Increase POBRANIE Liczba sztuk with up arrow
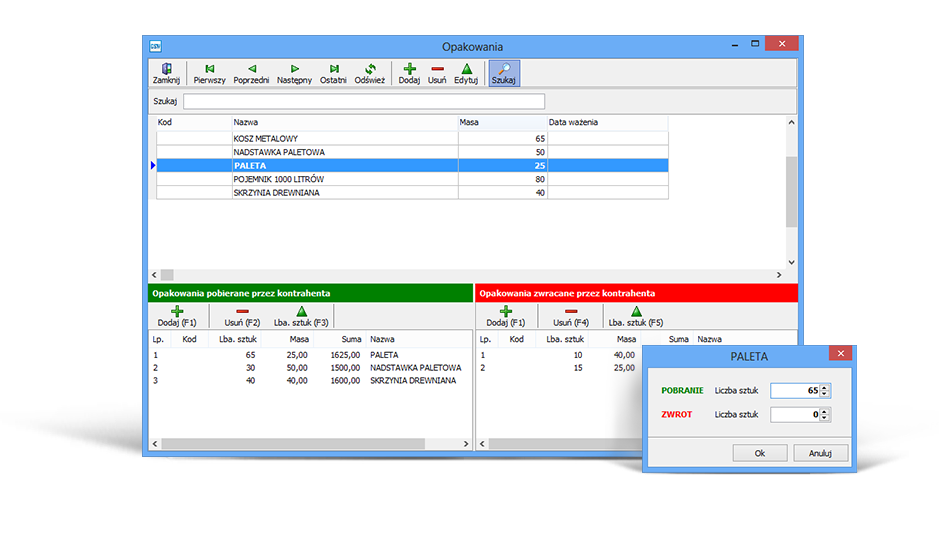This screenshot has height=542, width=939. pyautogui.click(x=825, y=387)
